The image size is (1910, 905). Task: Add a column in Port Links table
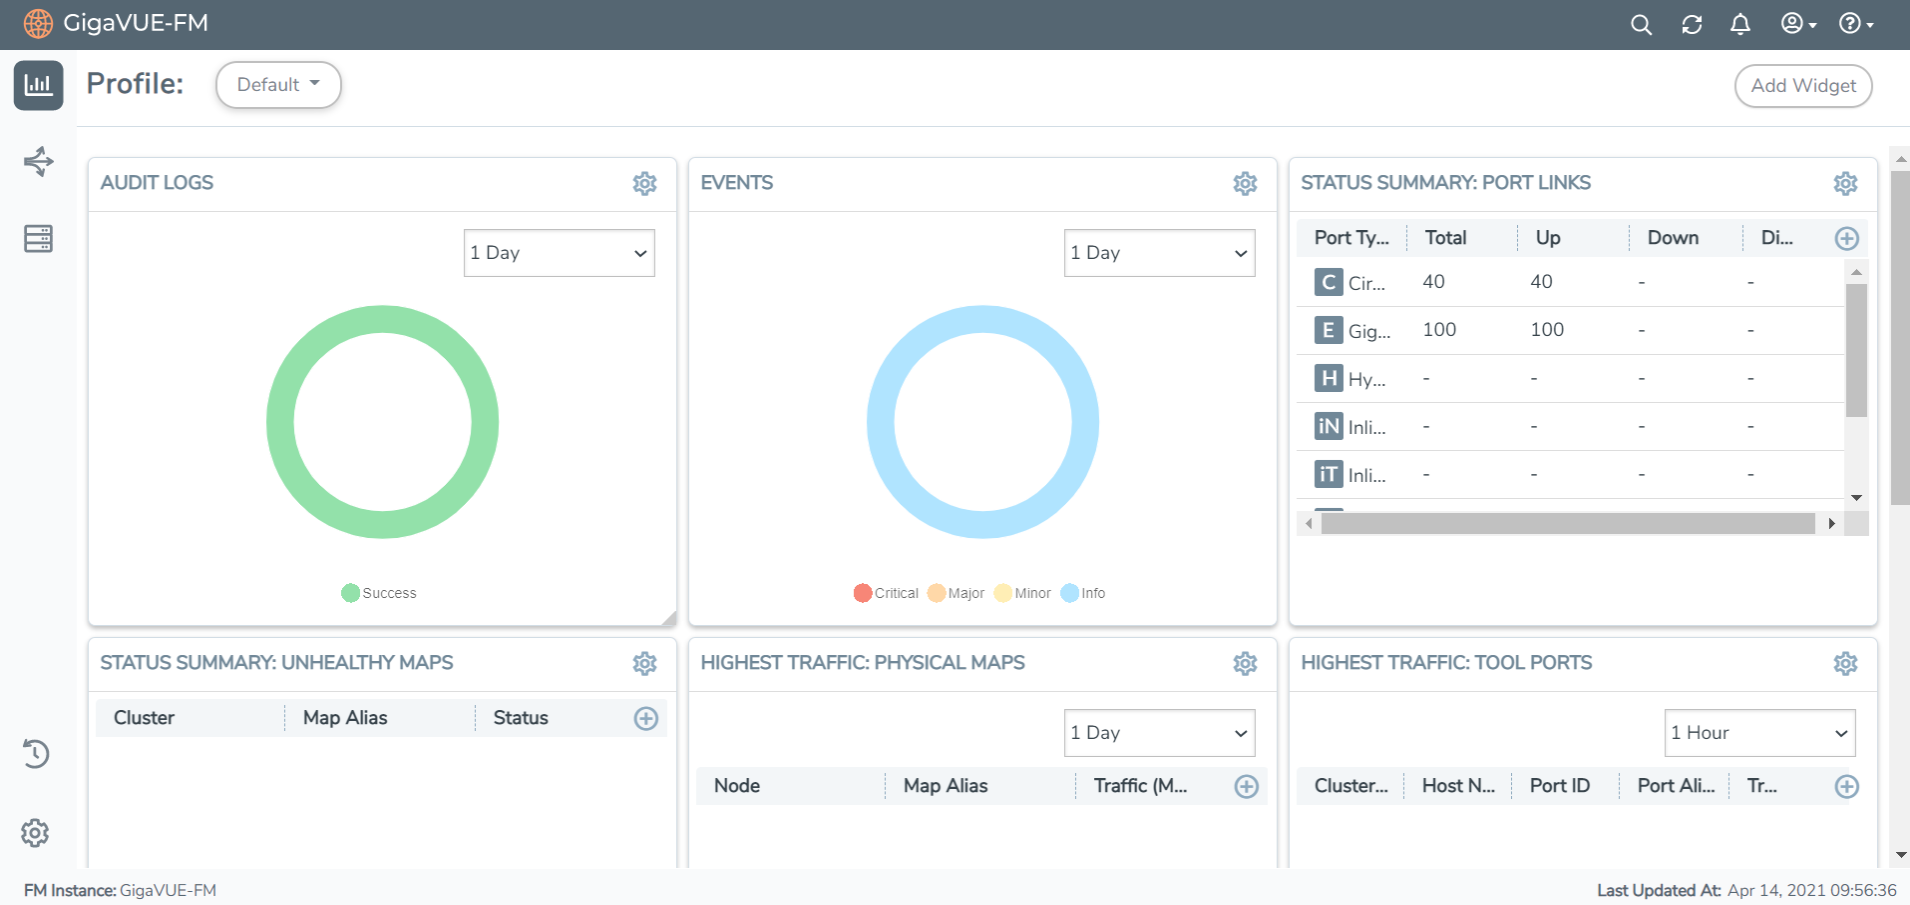click(1846, 238)
